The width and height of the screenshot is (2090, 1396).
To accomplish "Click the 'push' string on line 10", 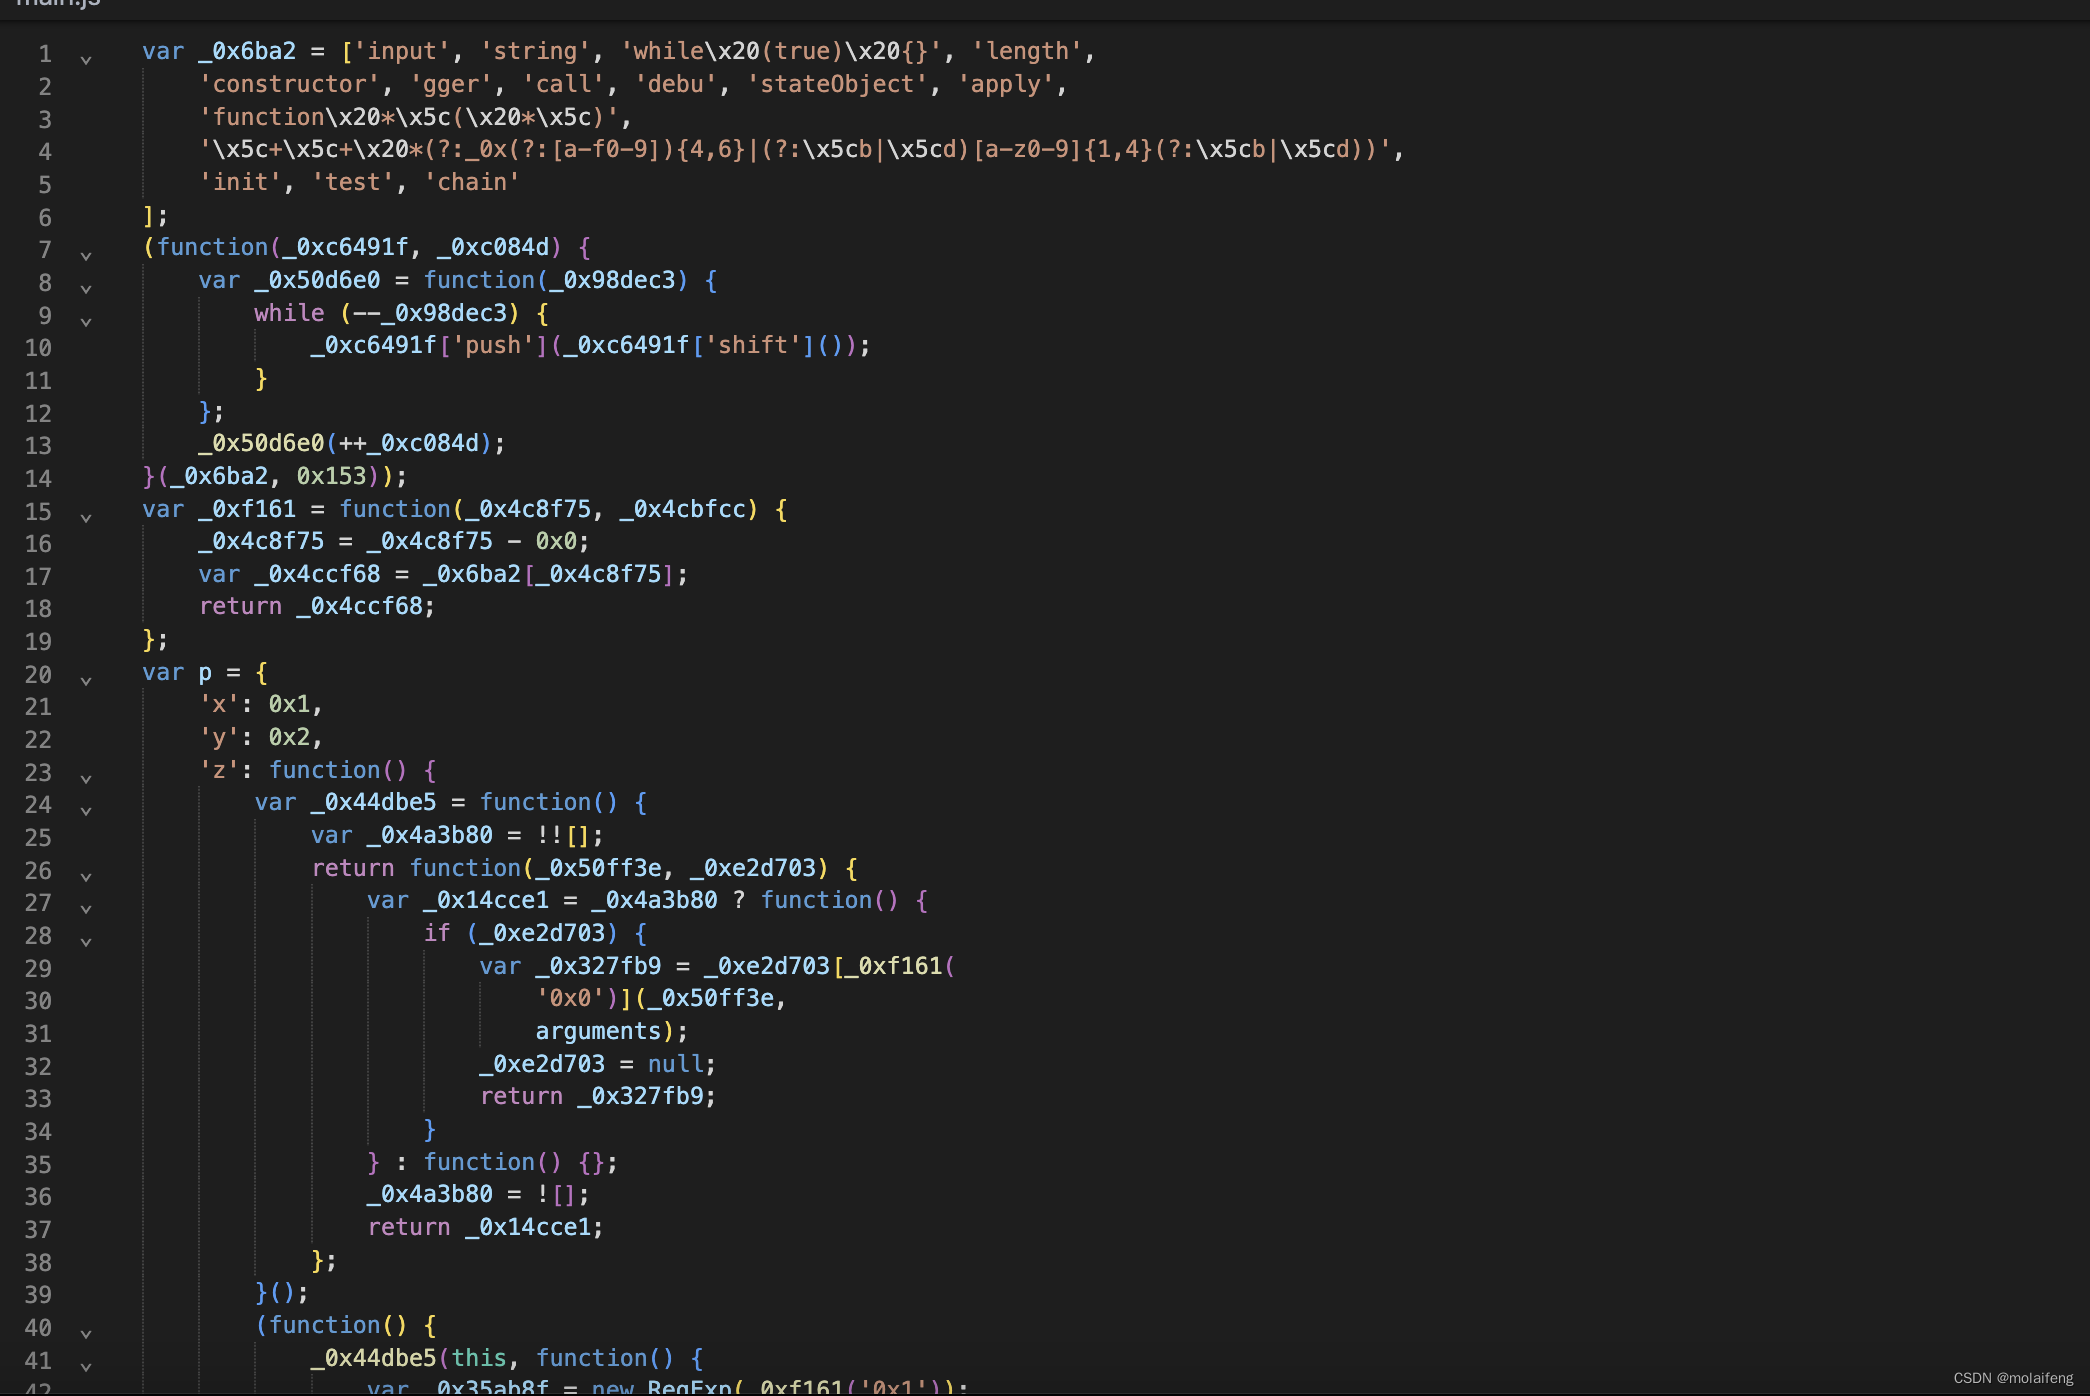I will pyautogui.click(x=493, y=345).
